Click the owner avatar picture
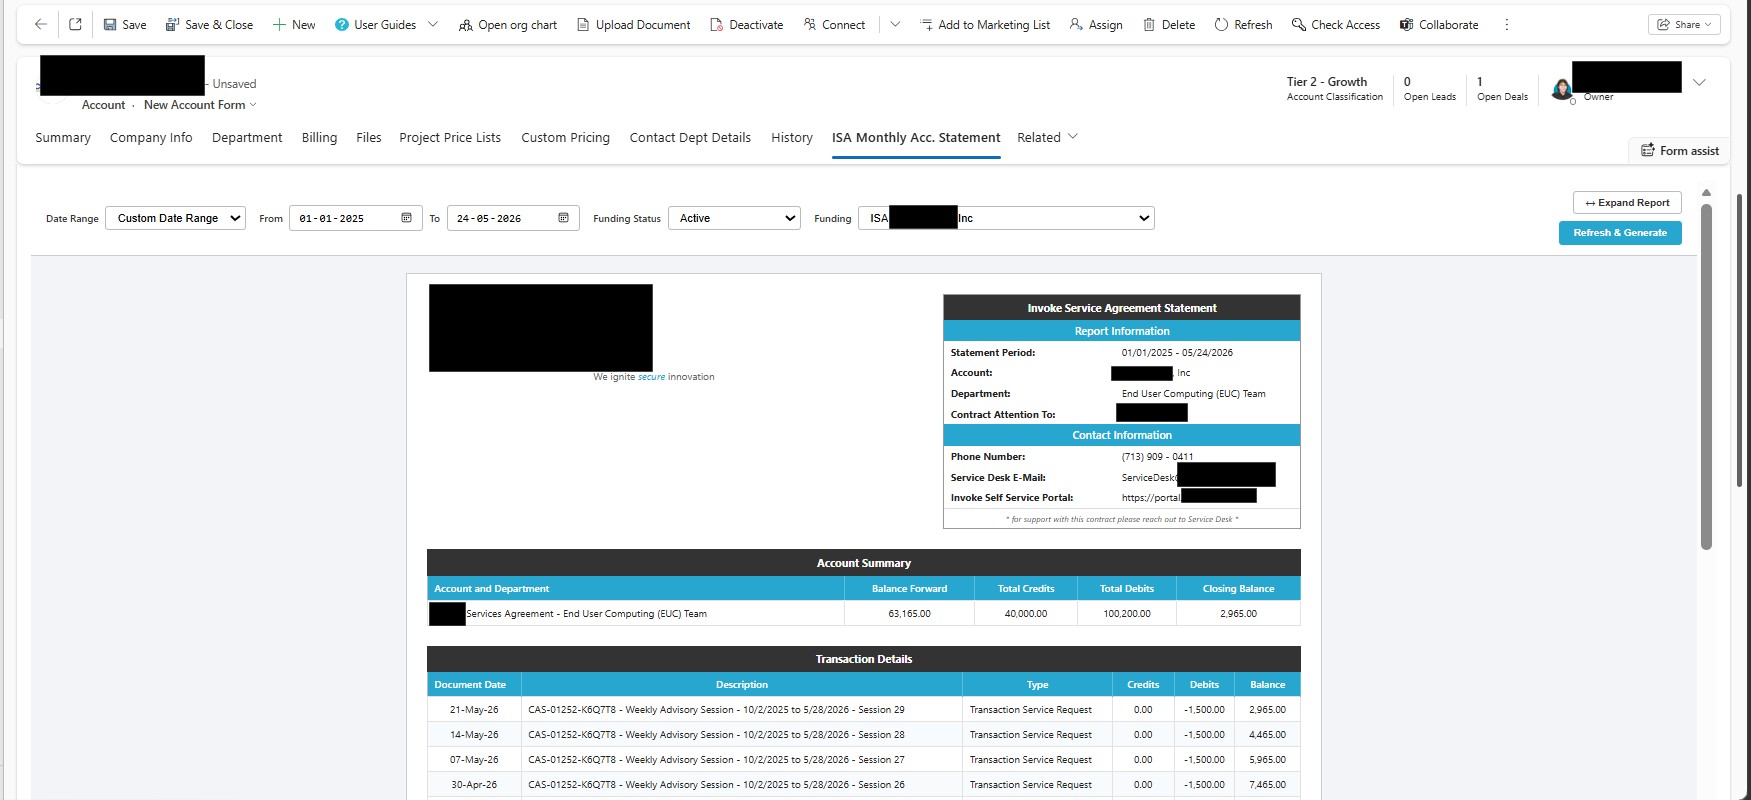 (x=1562, y=90)
